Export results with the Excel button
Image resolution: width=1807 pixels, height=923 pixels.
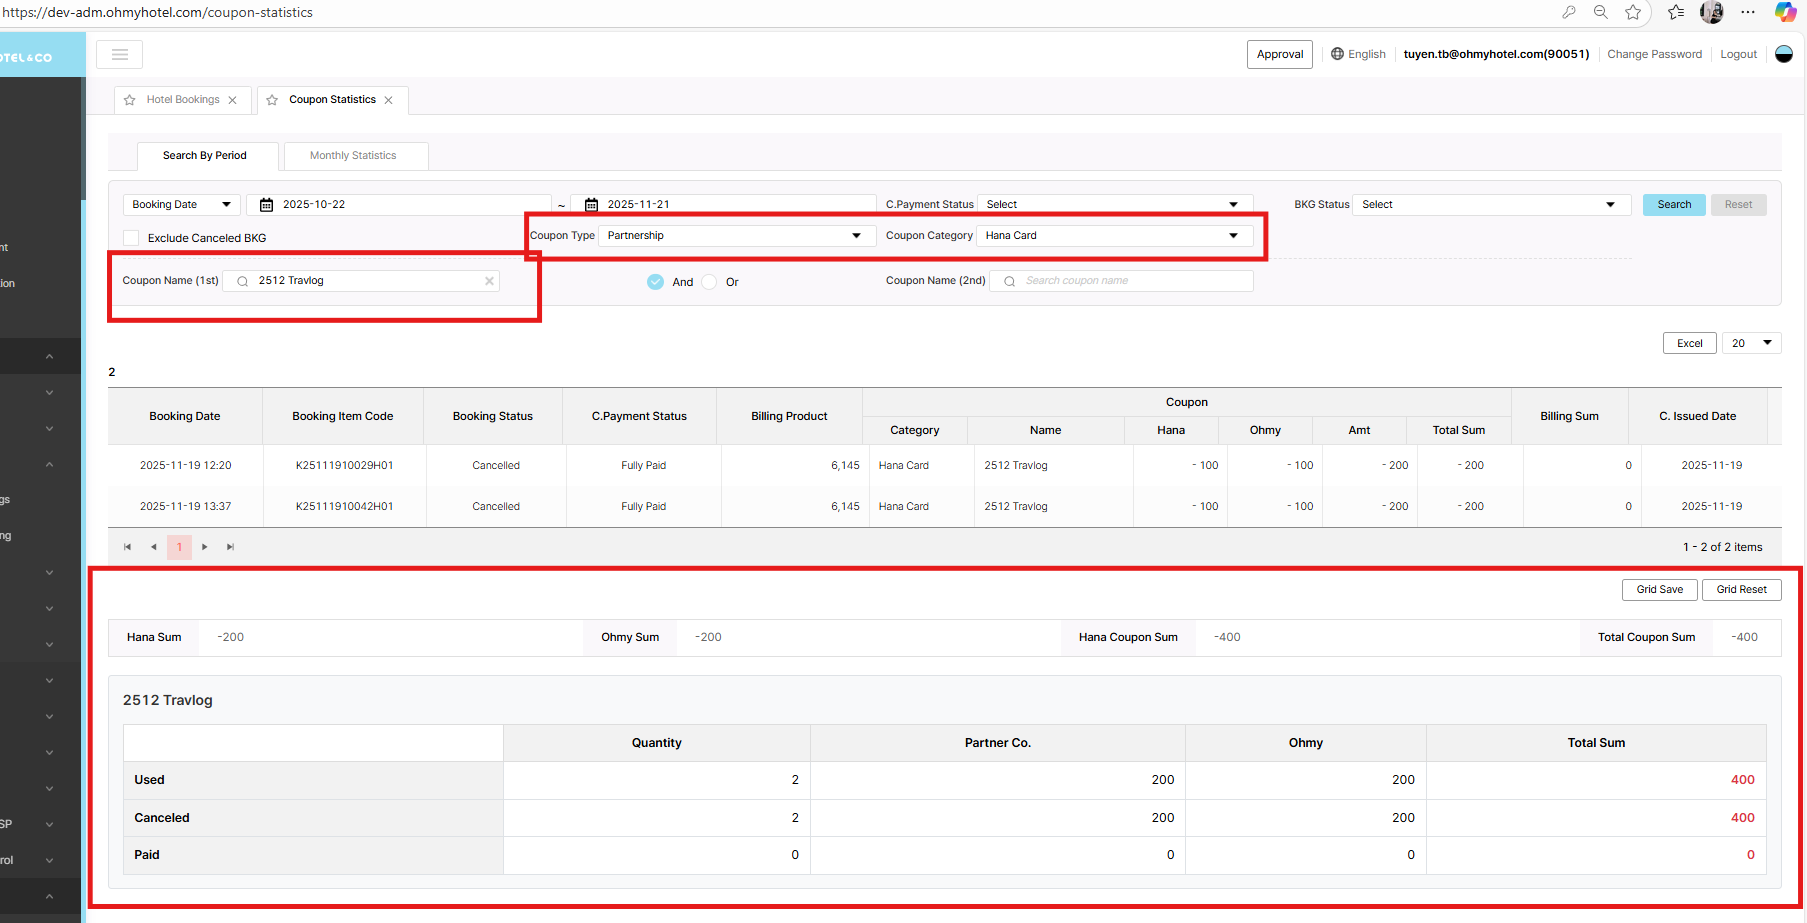click(1689, 343)
